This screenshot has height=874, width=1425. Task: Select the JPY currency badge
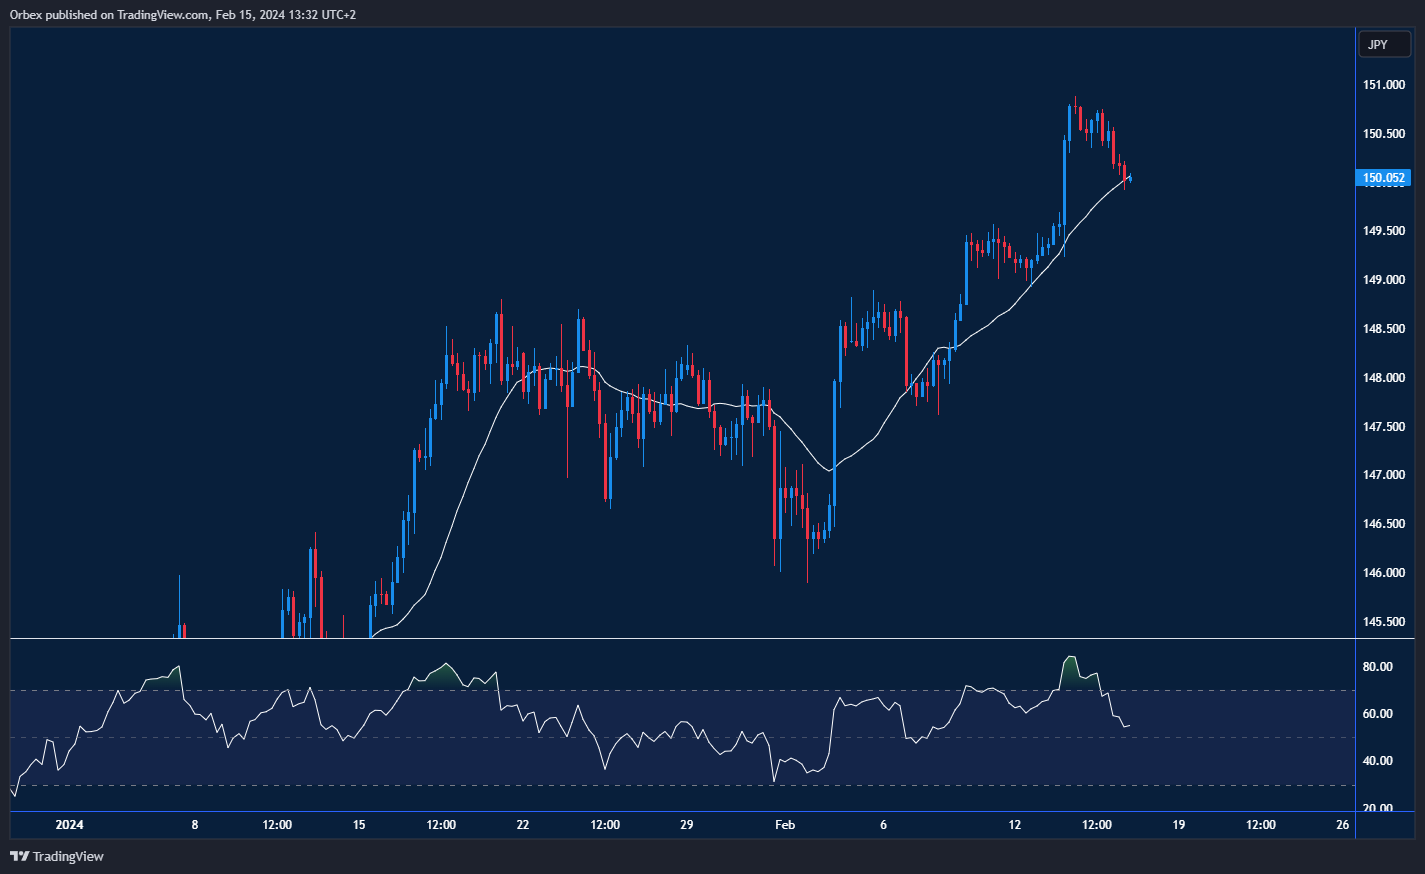(x=1383, y=44)
